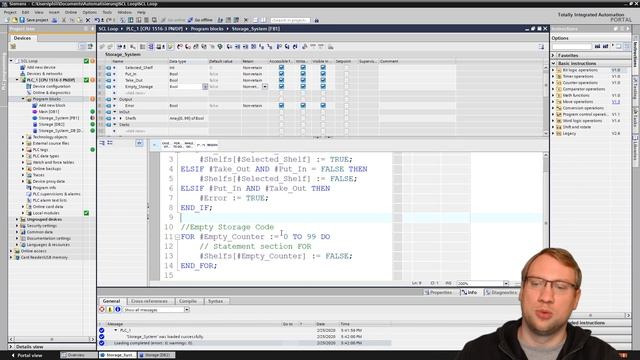Open the editor zoom level dropdown
Image resolution: width=640 pixels, height=360 pixels.
(506, 283)
